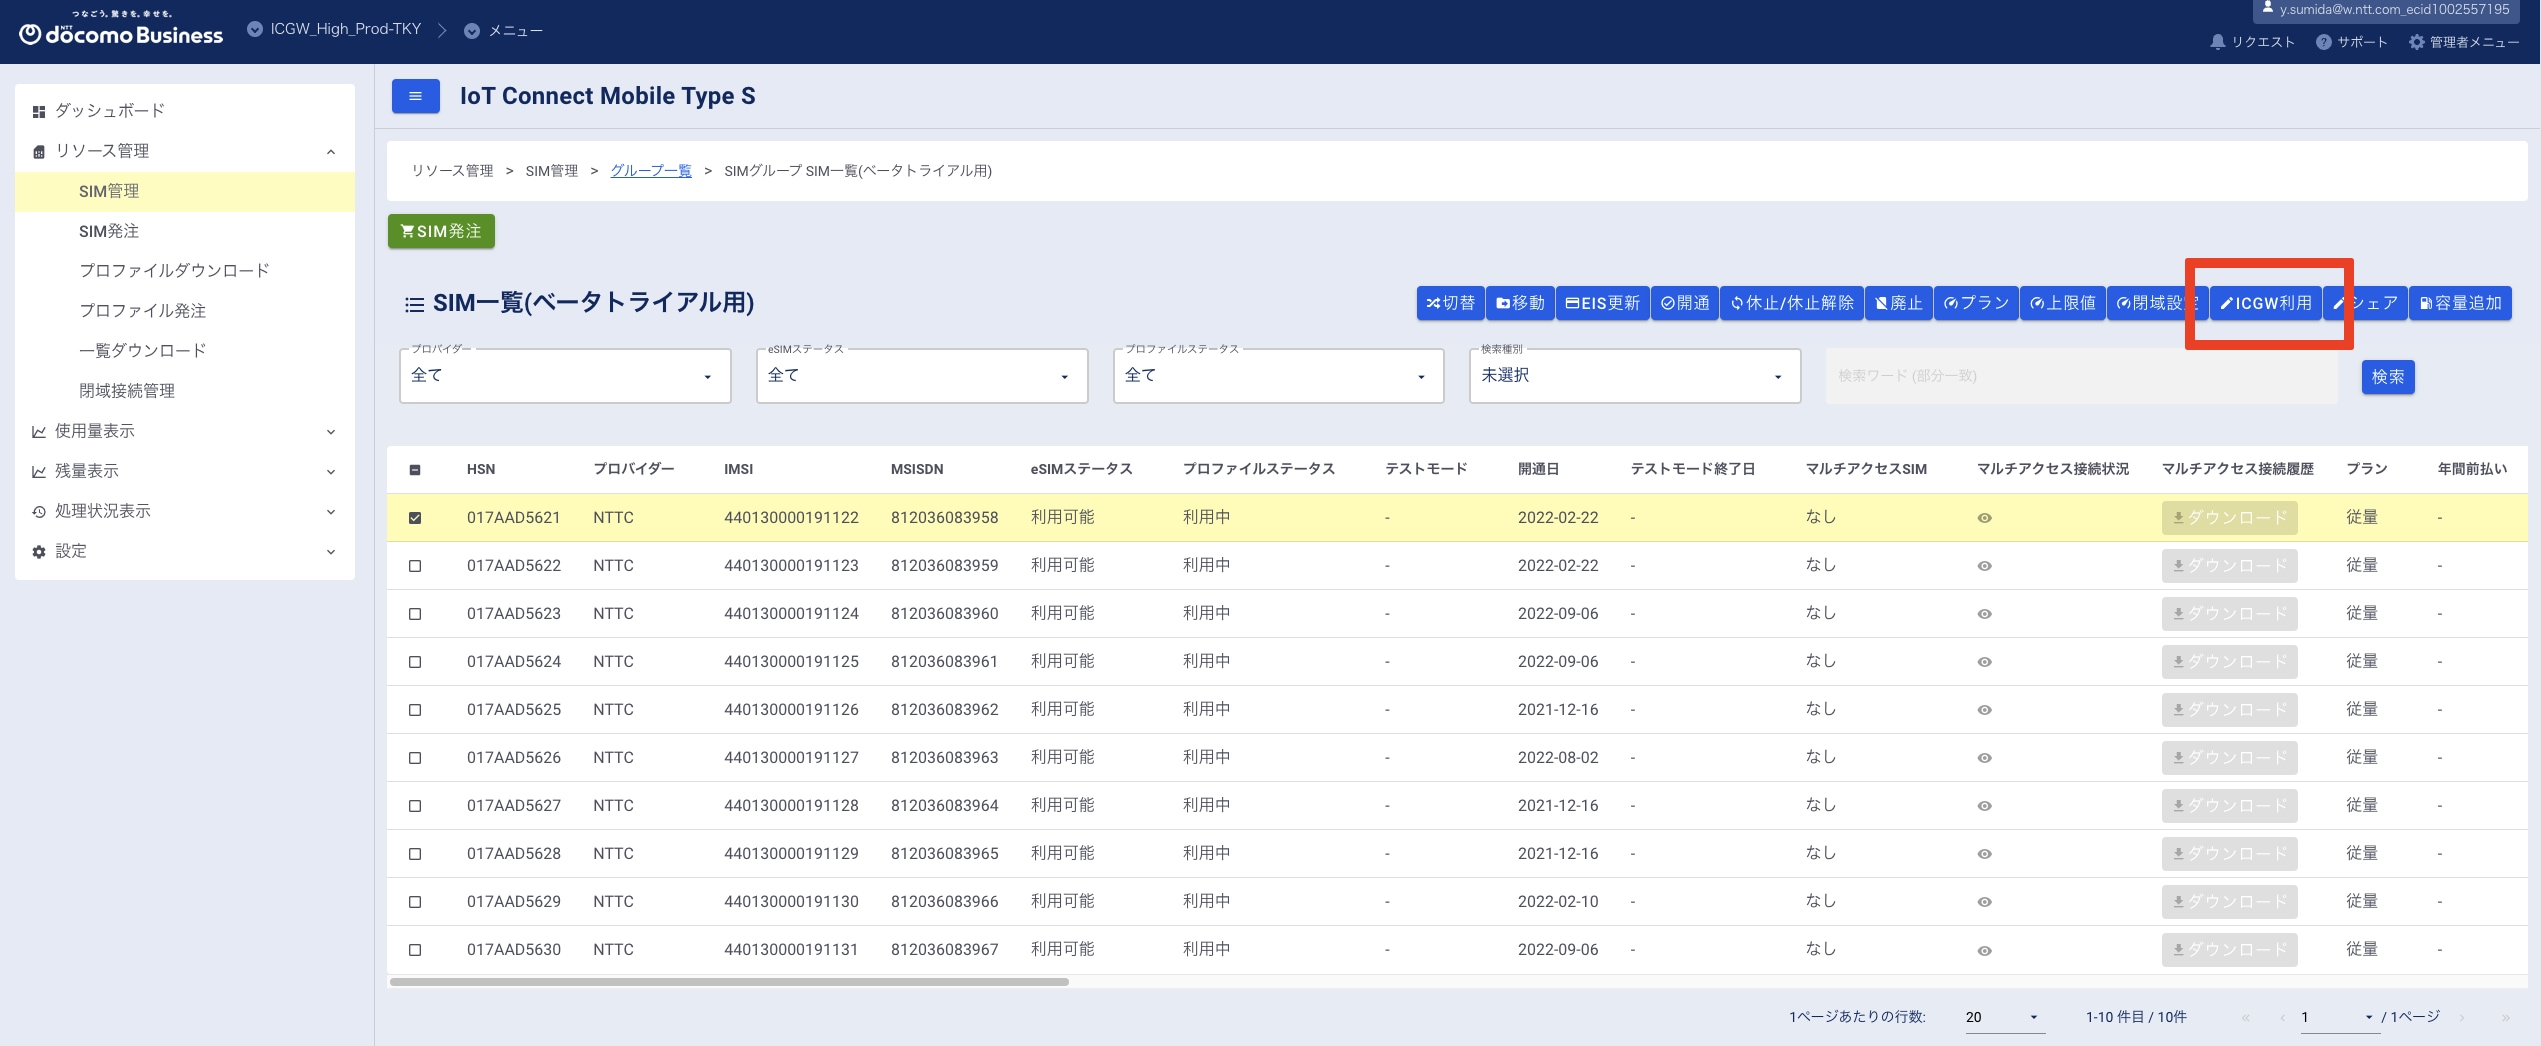The width and height of the screenshot is (2541, 1046).
Task: Open ダッシュボード in the sidebar
Action: click(x=185, y=111)
